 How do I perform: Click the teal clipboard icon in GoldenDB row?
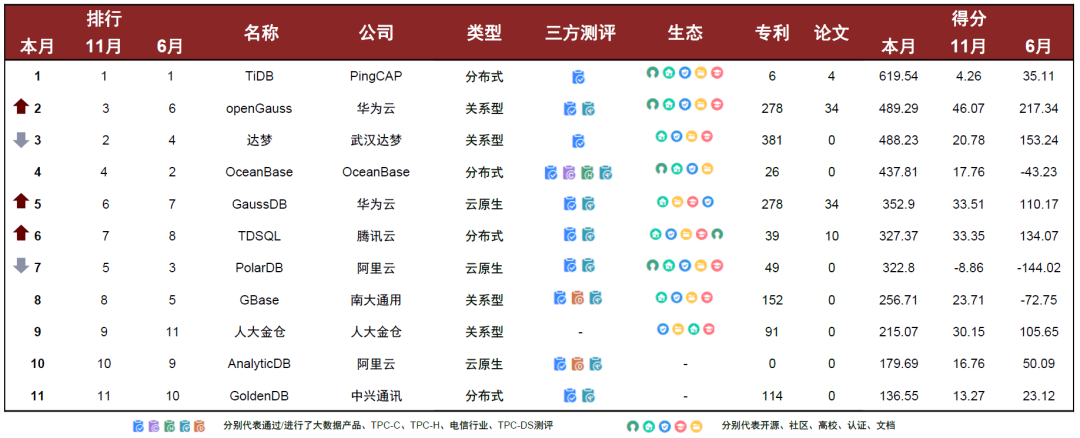click(588, 395)
